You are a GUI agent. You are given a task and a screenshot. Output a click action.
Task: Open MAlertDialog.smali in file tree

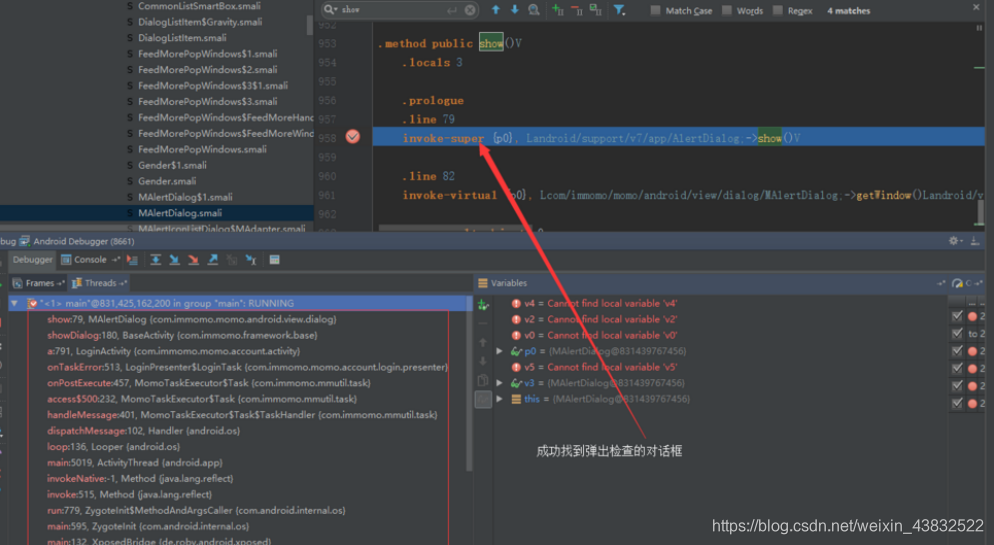click(x=180, y=213)
